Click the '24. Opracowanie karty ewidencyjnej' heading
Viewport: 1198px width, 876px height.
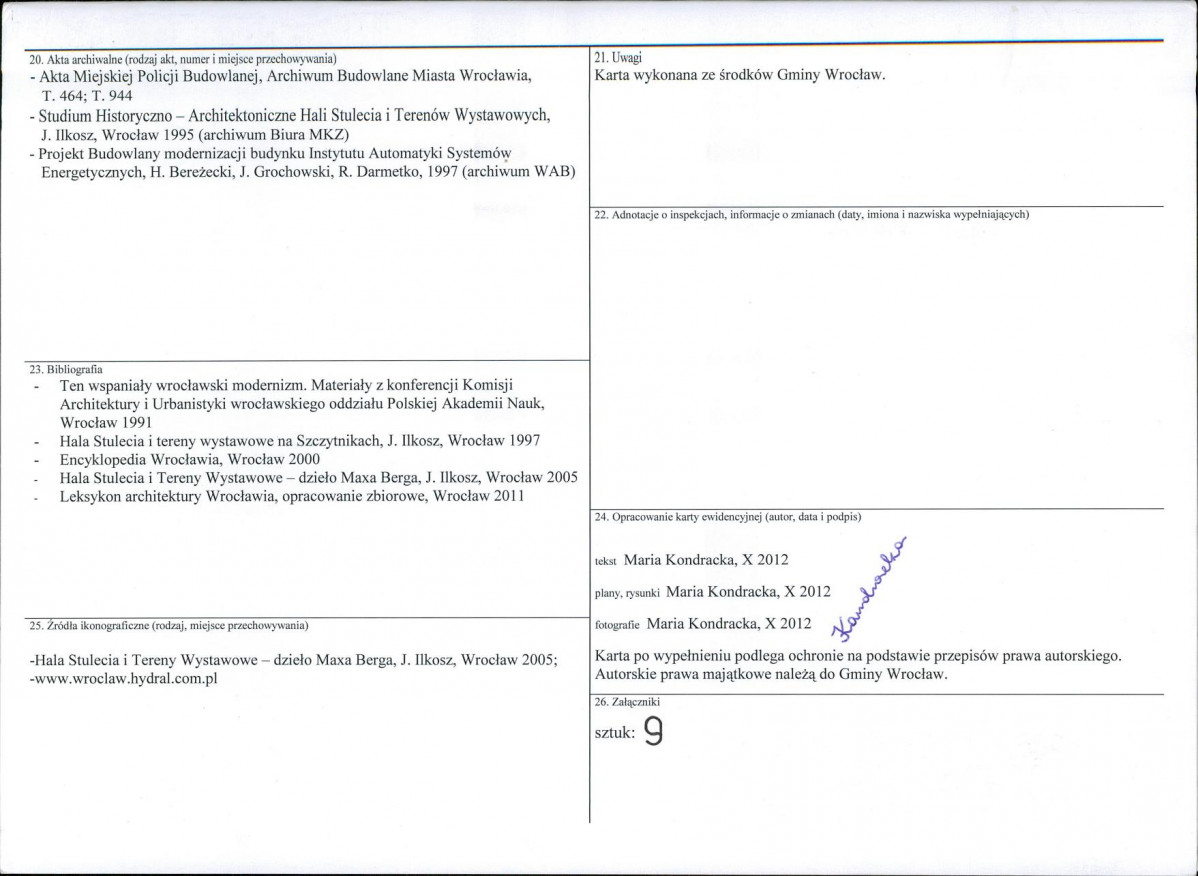click(727, 517)
